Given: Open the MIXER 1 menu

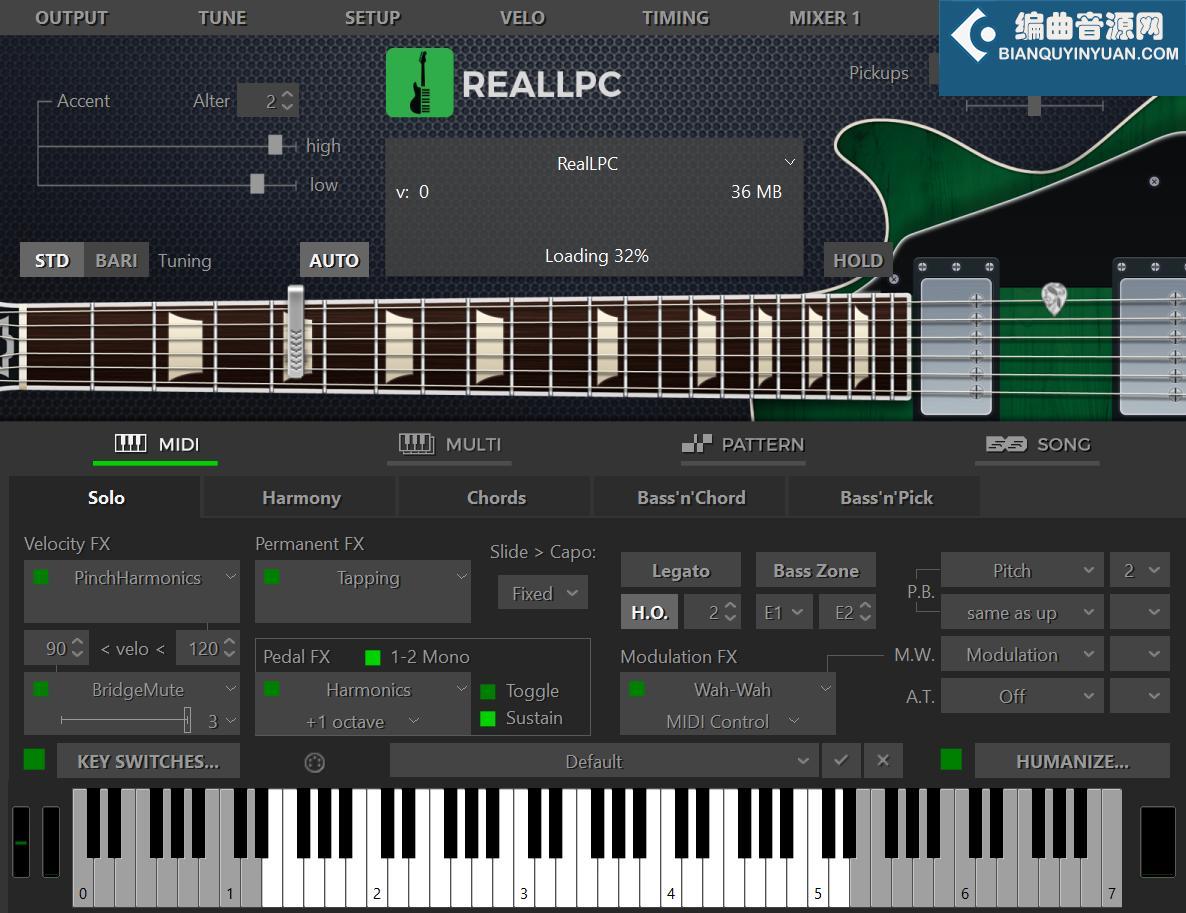Looking at the screenshot, I should (824, 17).
